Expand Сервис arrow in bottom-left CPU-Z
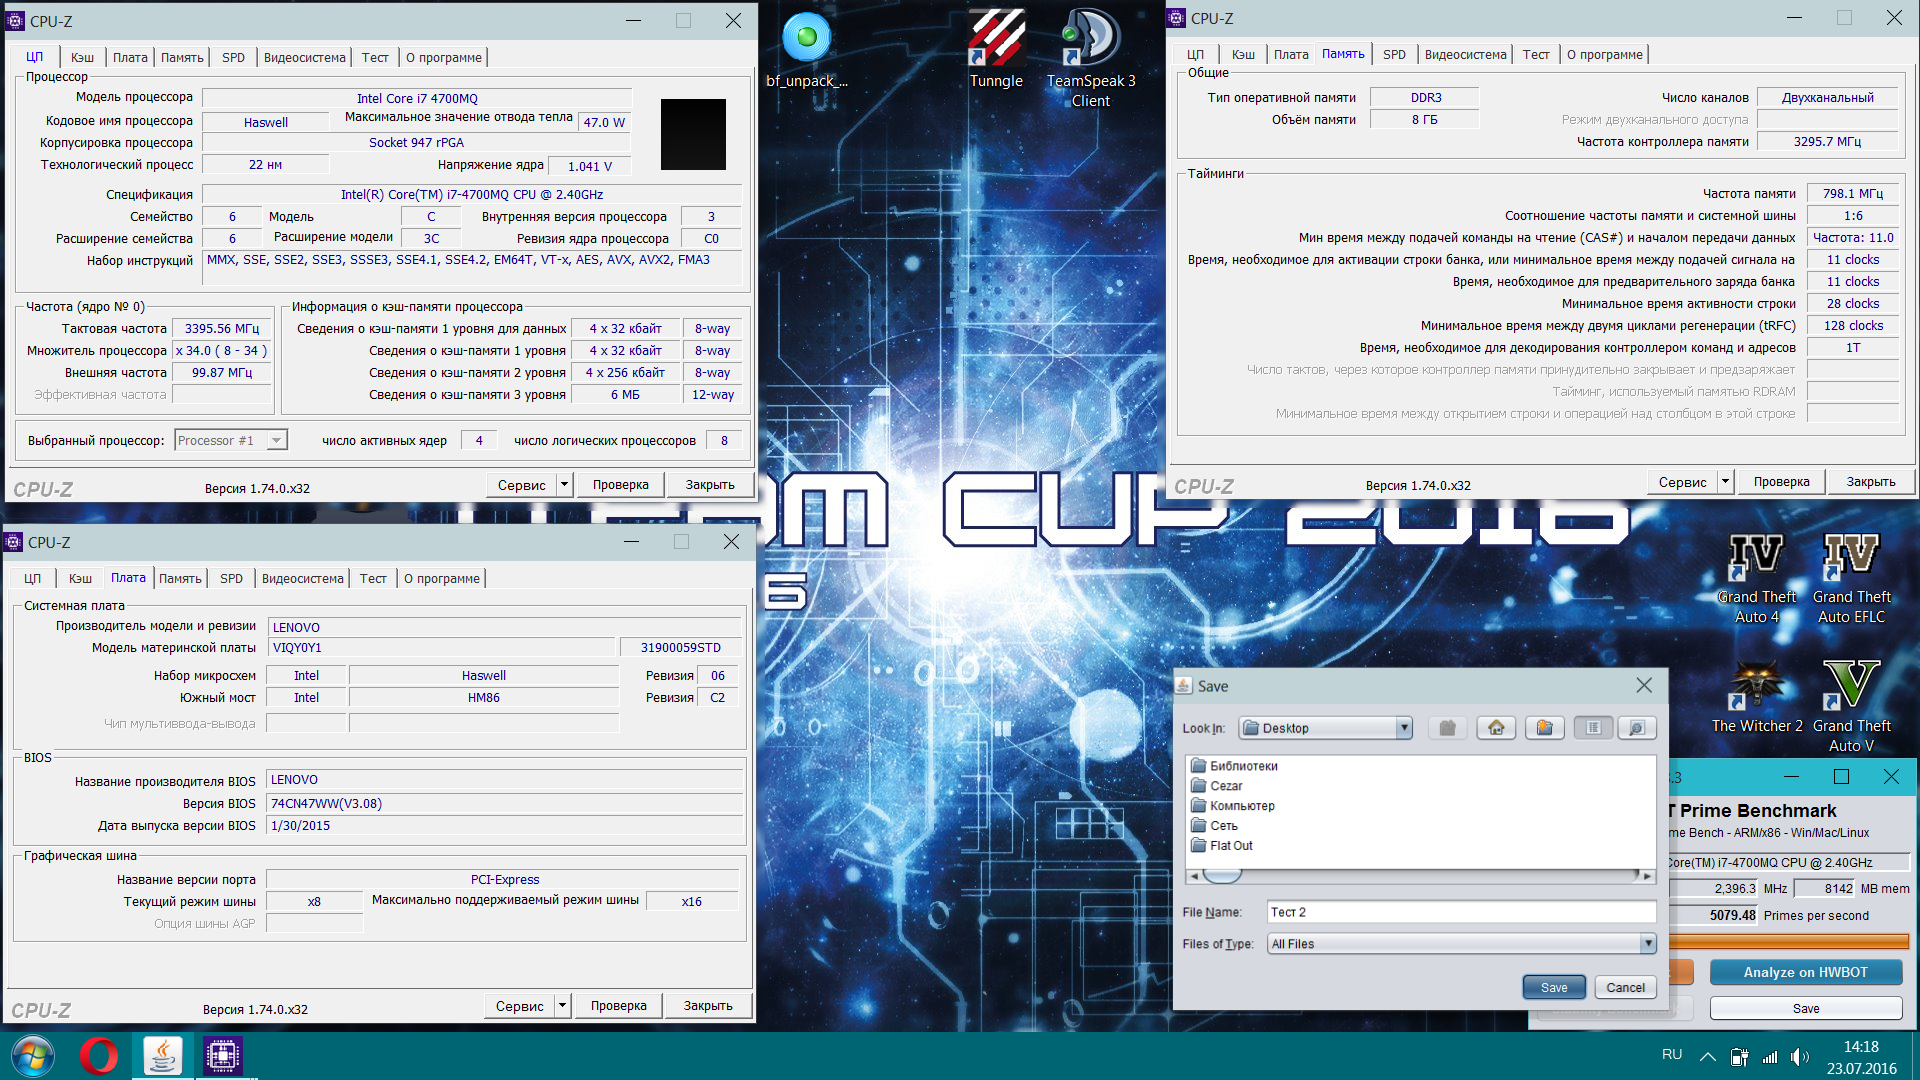 [x=562, y=1006]
